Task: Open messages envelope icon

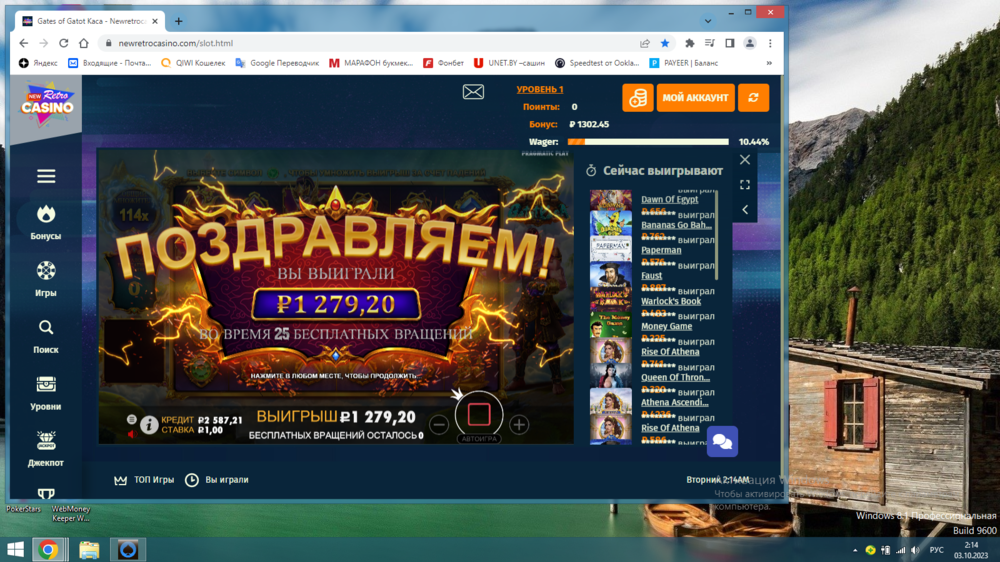Action: tap(473, 92)
